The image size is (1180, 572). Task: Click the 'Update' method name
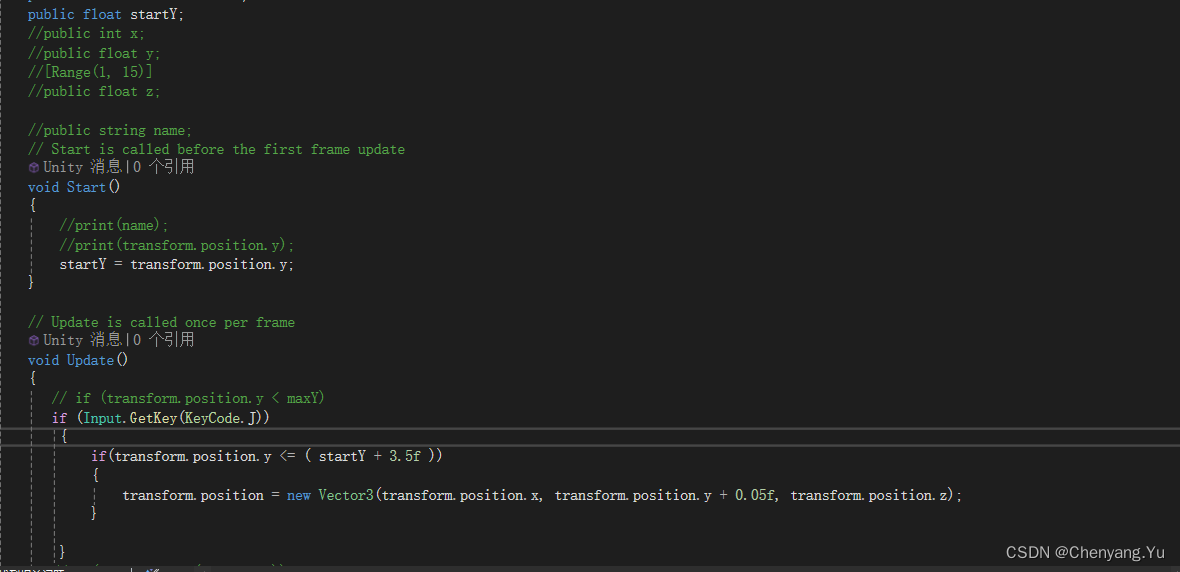tap(90, 361)
